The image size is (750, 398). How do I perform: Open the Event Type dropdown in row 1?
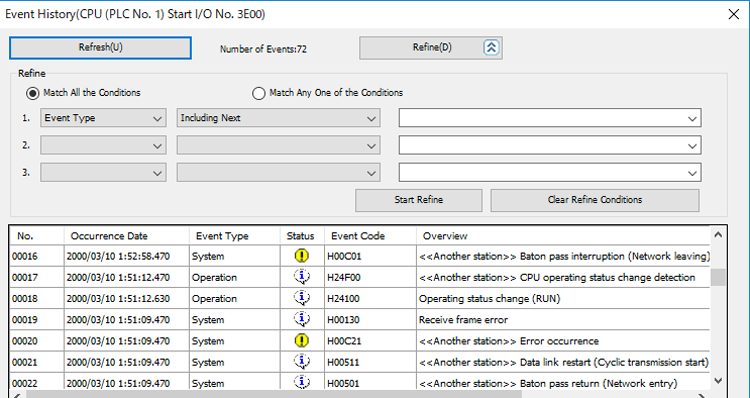coord(103,118)
